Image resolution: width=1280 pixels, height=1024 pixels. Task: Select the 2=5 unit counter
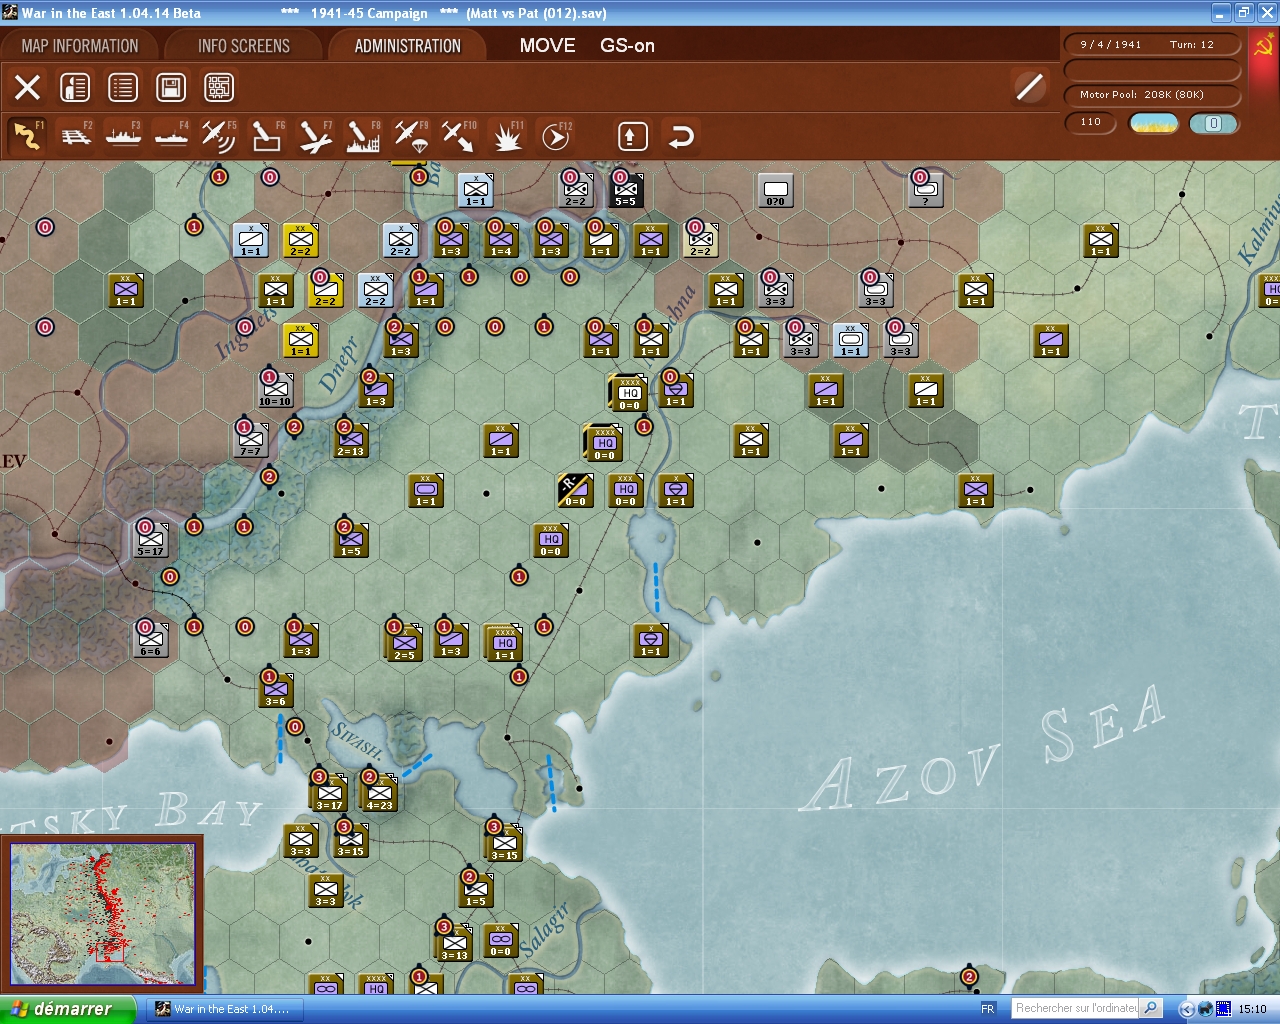click(403, 642)
